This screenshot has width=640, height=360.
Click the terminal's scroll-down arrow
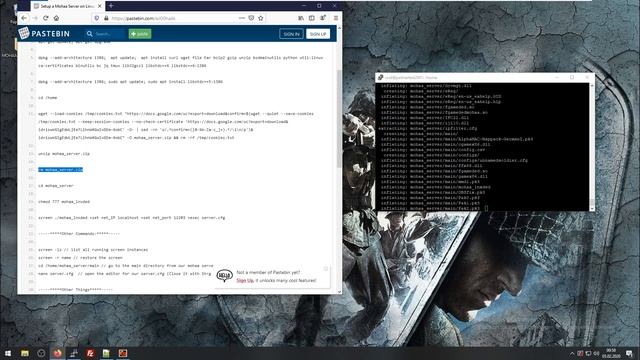click(592, 208)
